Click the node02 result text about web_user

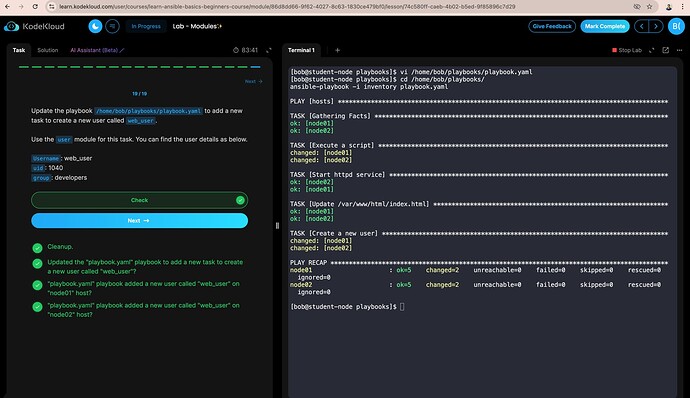click(143, 310)
